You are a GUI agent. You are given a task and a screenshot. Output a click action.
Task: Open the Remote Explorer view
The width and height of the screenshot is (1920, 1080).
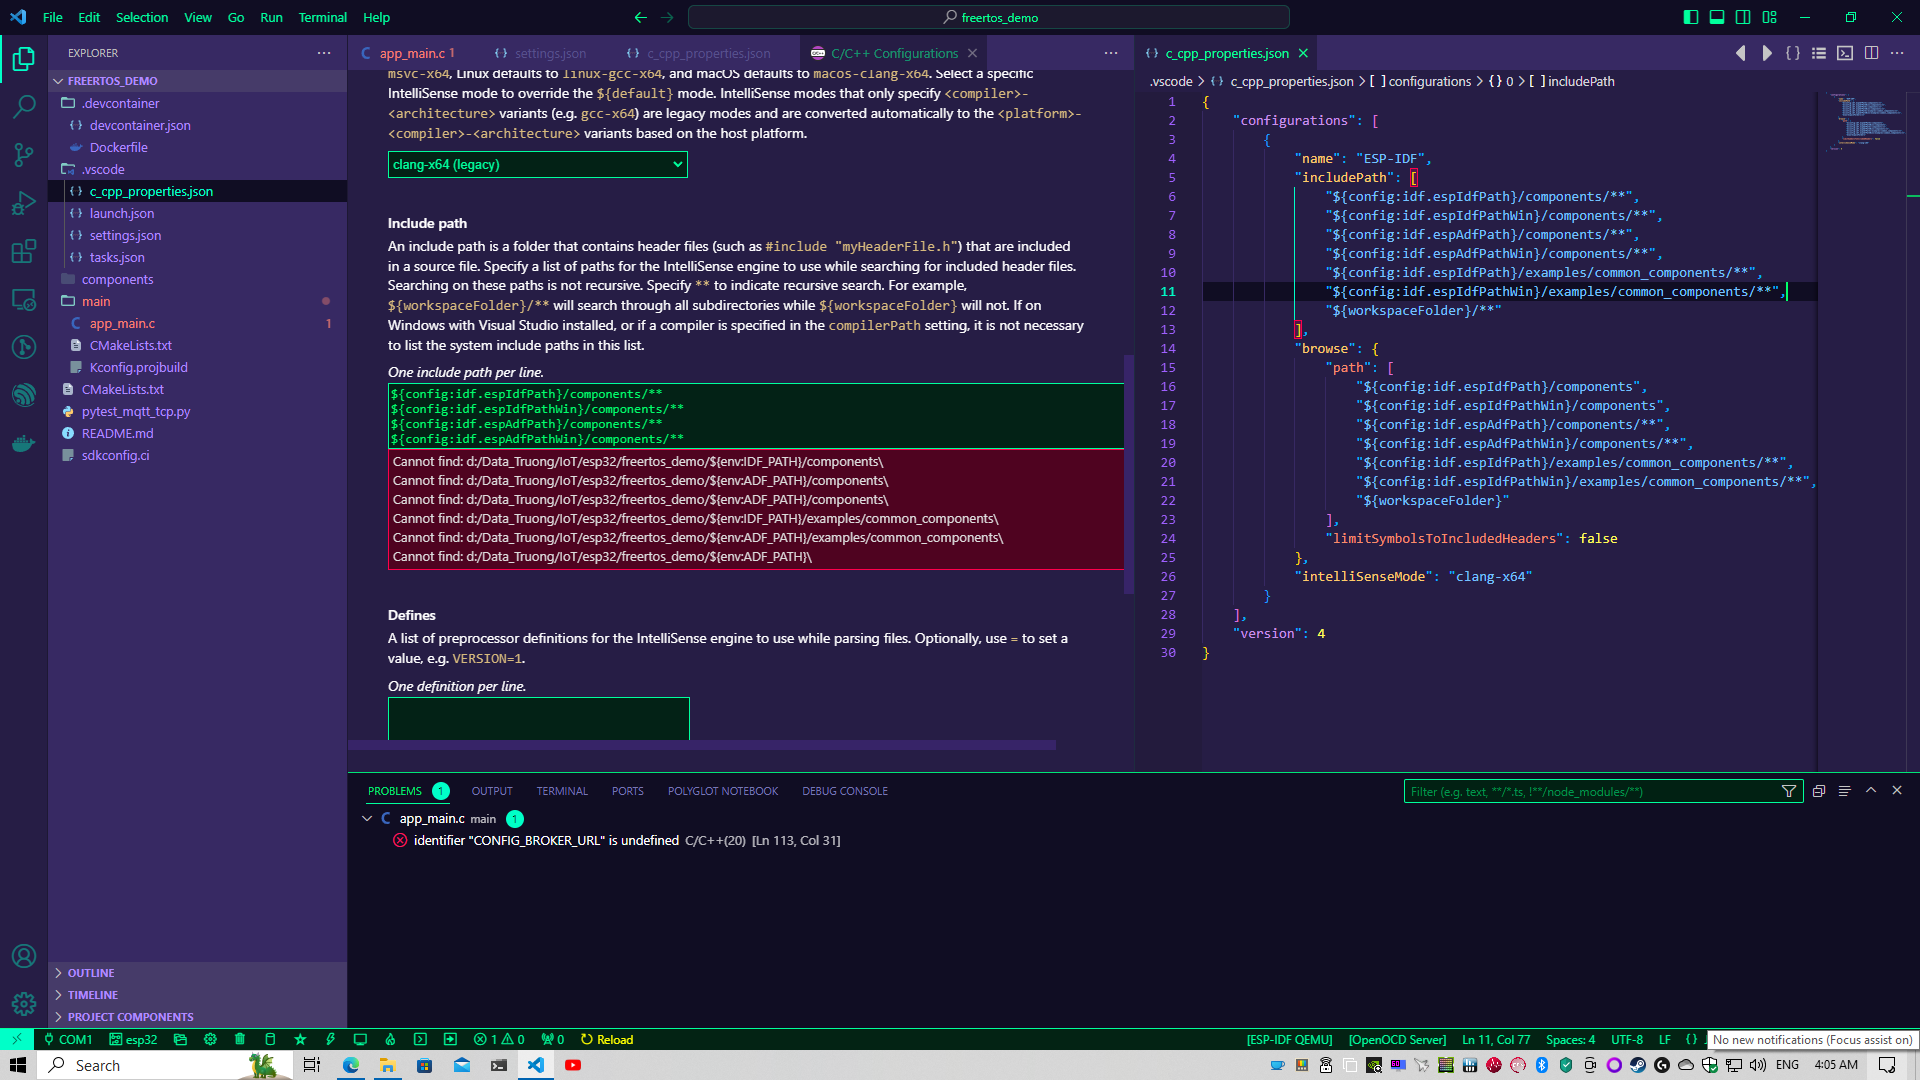coord(24,299)
